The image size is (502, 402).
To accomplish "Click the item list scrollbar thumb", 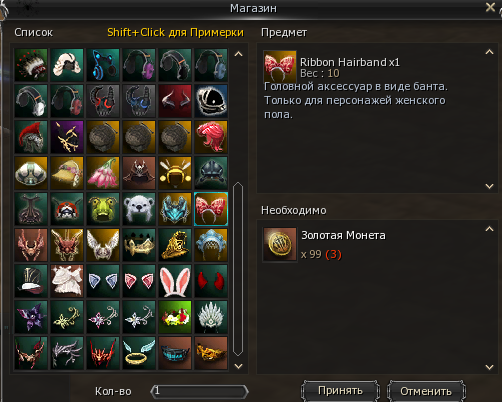I will tap(238, 269).
